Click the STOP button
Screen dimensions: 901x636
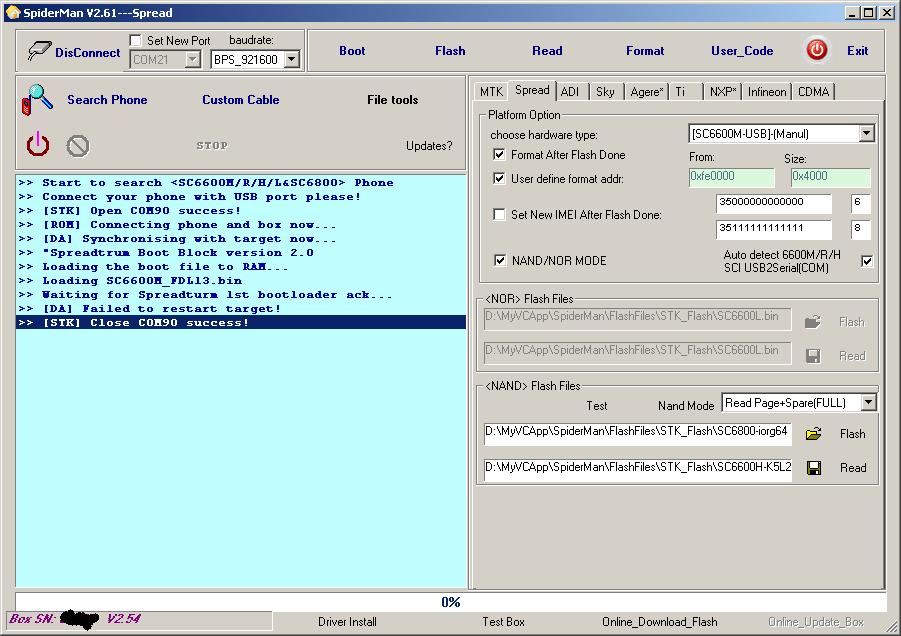pyautogui.click(x=212, y=146)
